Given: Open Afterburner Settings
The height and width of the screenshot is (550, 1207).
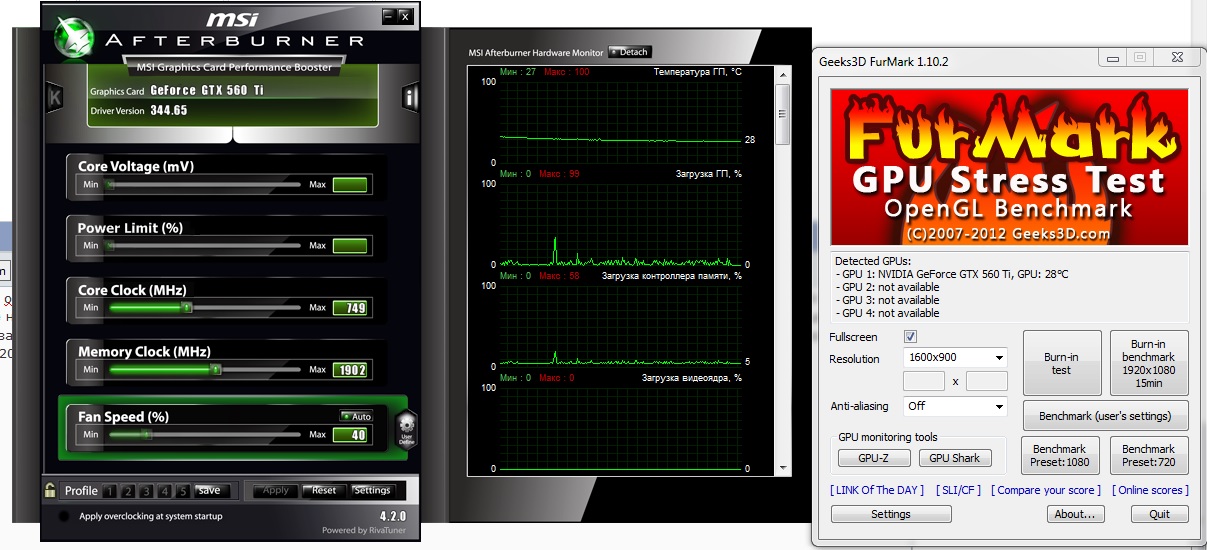Looking at the screenshot, I should point(372,490).
